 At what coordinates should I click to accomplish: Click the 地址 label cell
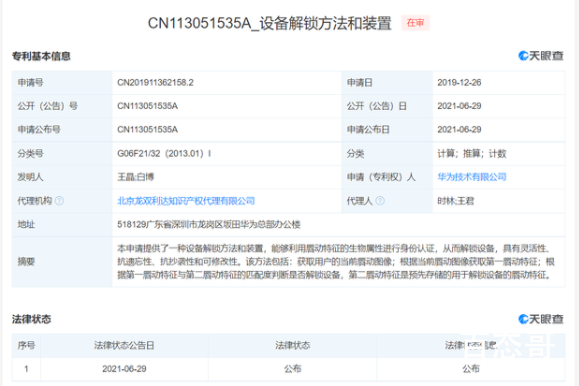(62, 224)
